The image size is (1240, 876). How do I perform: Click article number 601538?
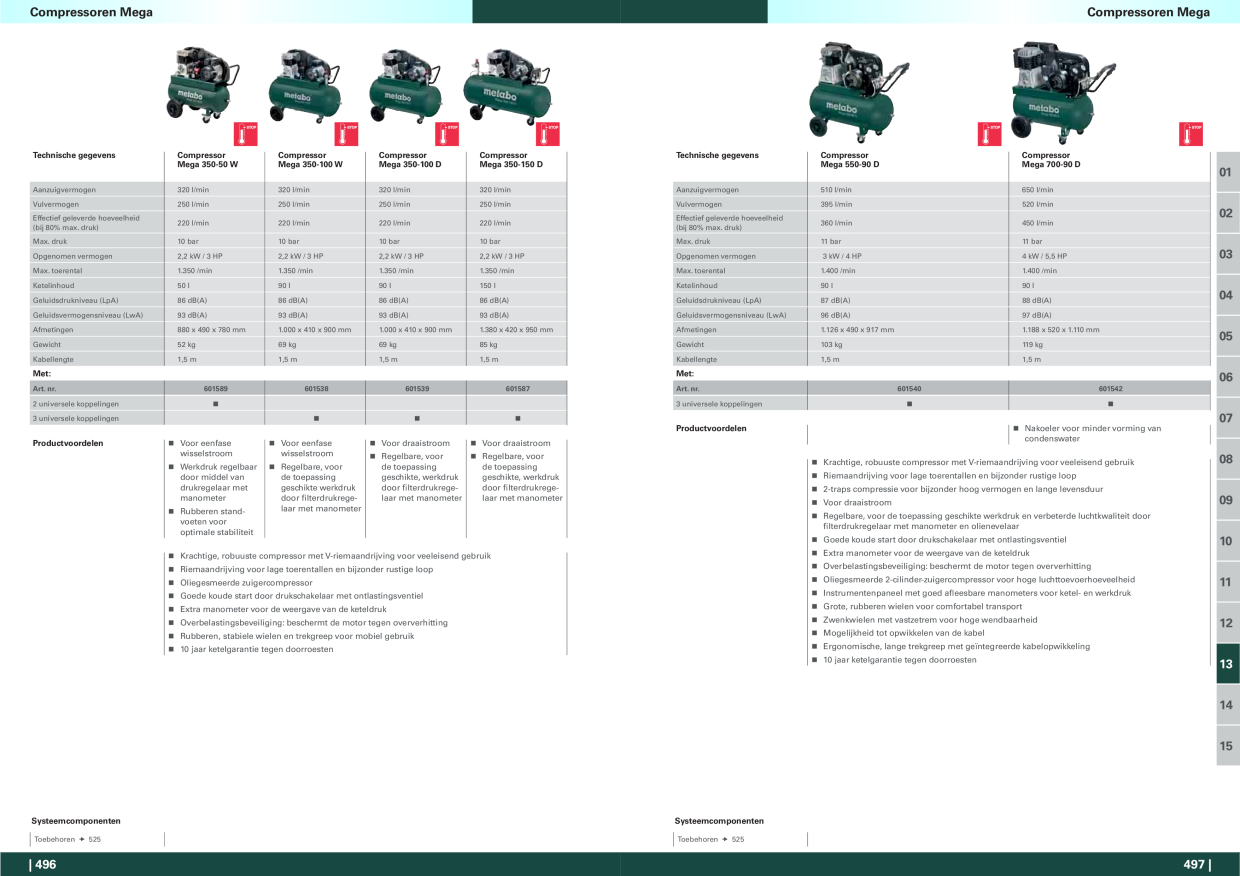[x=316, y=388]
